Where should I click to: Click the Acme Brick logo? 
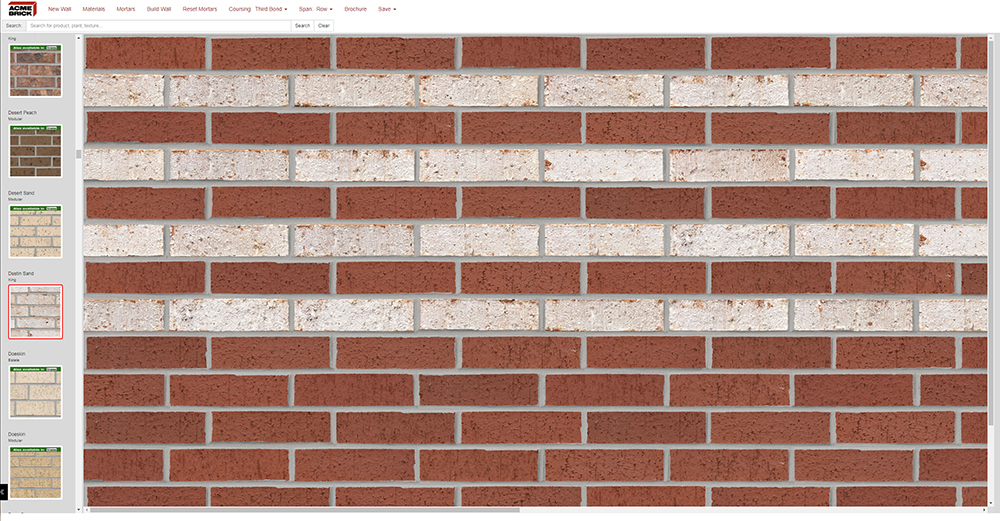21,8
